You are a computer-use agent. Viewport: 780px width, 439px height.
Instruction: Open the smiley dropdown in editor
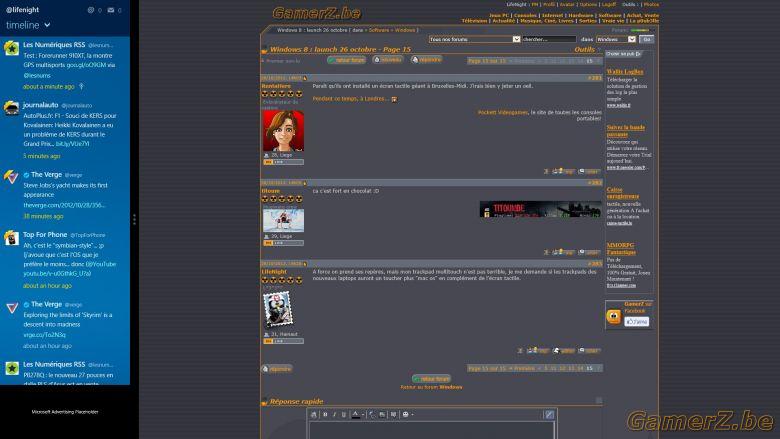[408, 415]
